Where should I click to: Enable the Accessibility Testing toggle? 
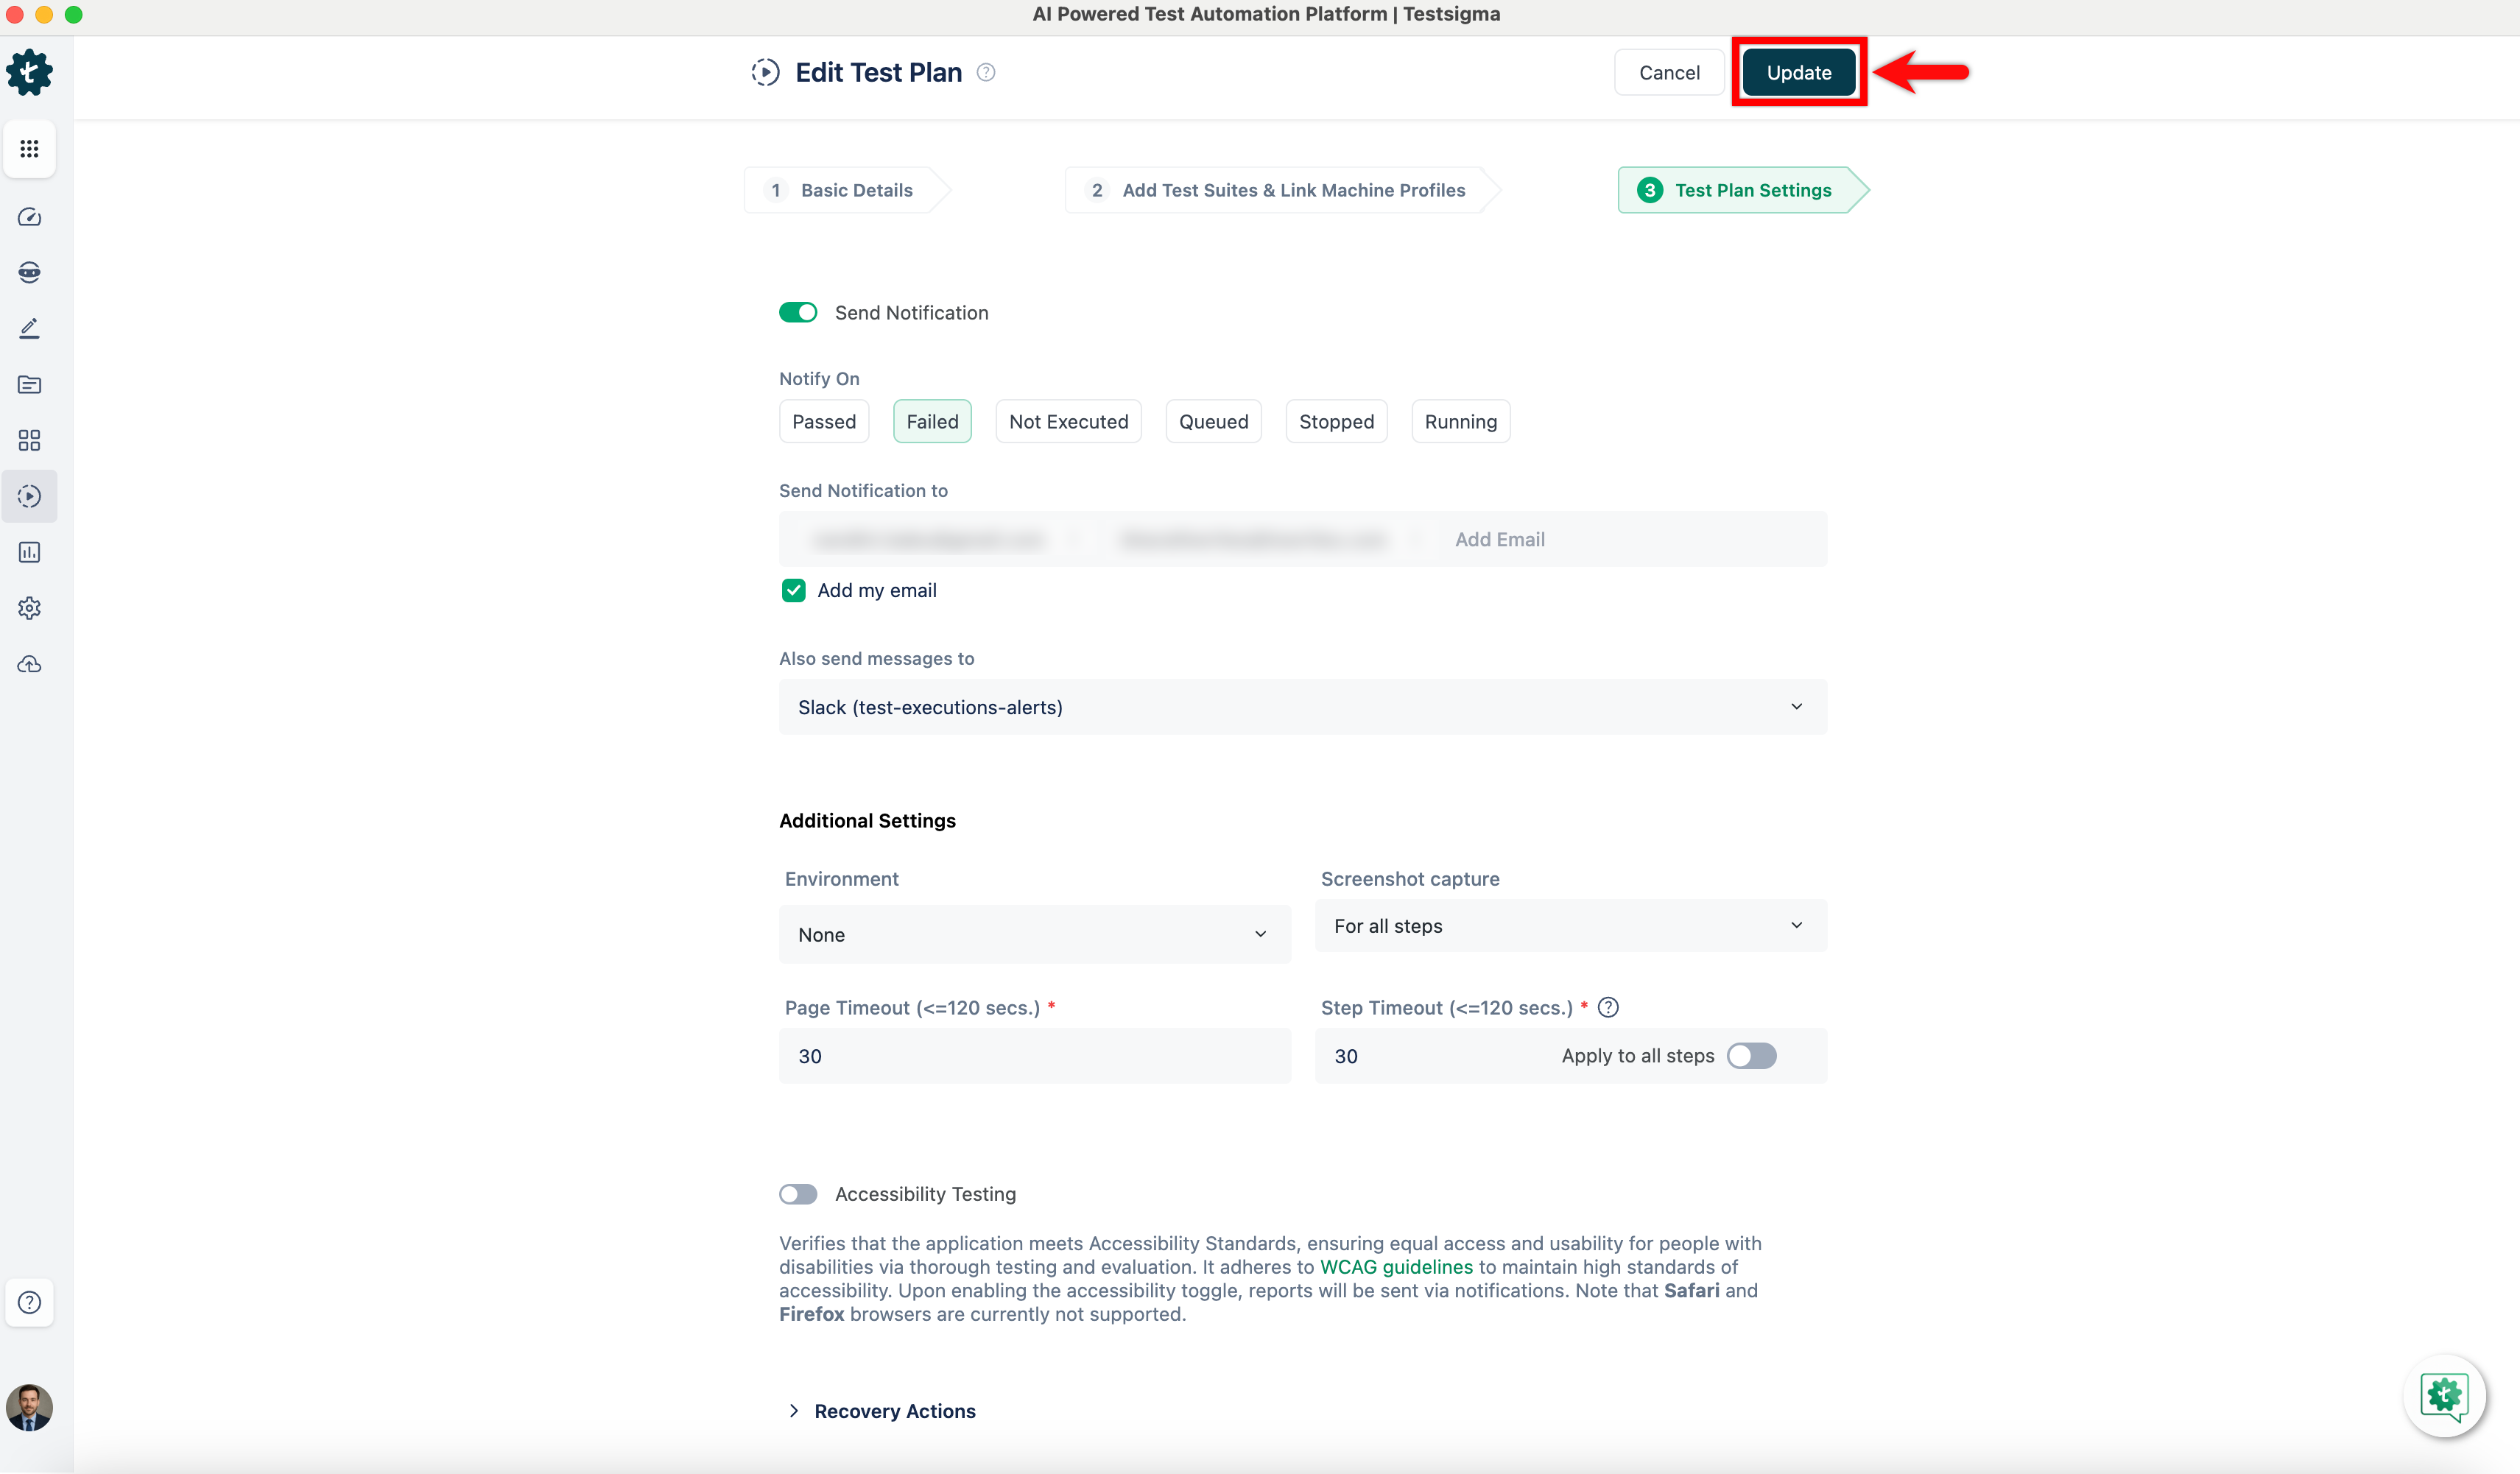pos(797,1193)
